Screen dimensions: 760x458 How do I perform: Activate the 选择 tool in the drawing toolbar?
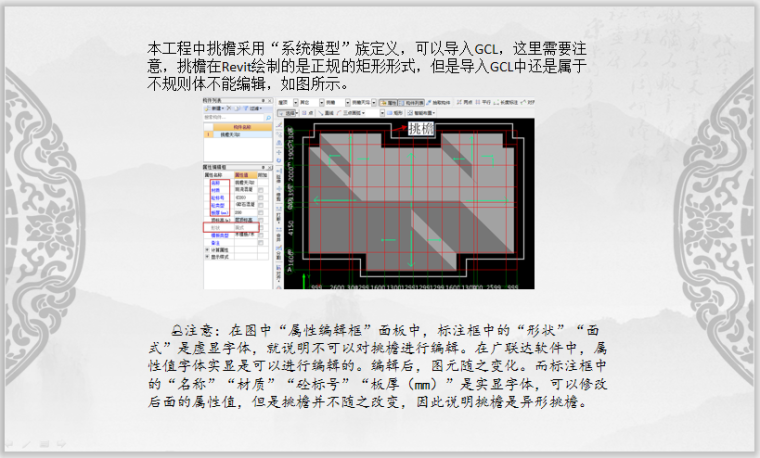(290, 112)
